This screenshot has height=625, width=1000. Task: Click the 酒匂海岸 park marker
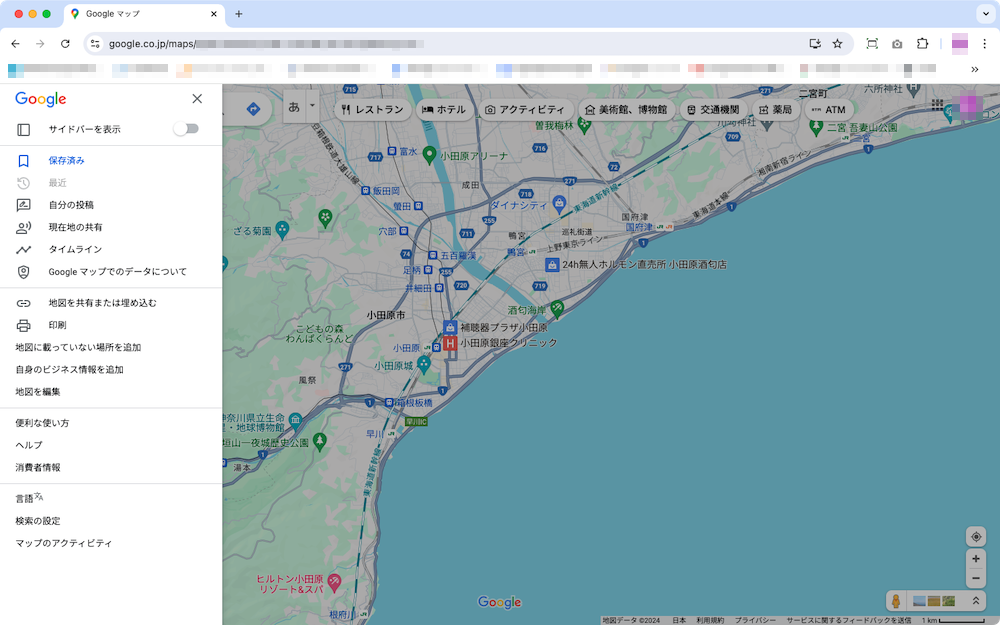pos(557,309)
